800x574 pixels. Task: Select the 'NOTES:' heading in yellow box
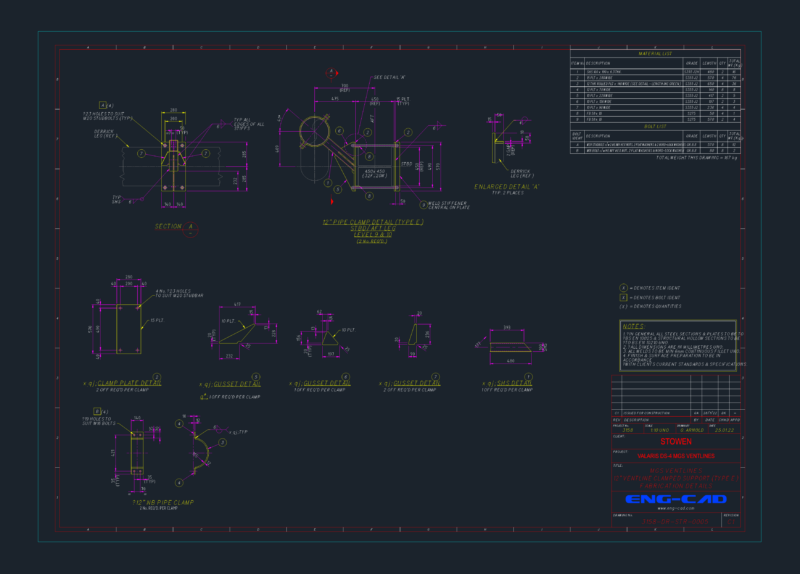coord(634,327)
